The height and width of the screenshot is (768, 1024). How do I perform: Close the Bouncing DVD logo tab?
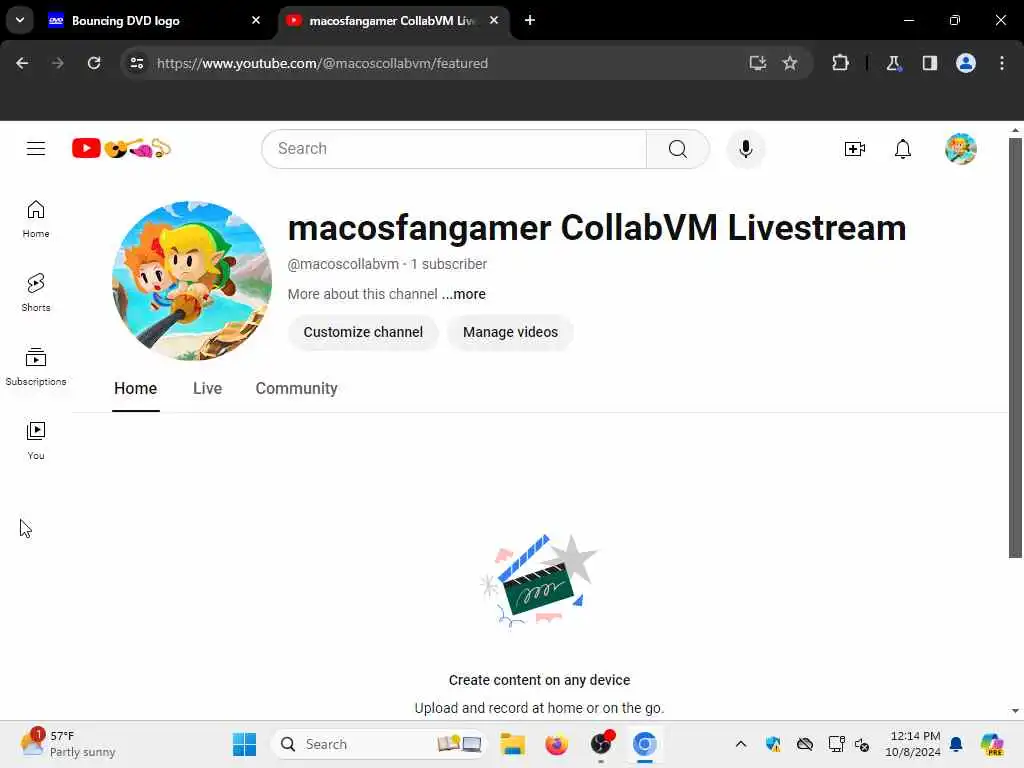point(256,20)
